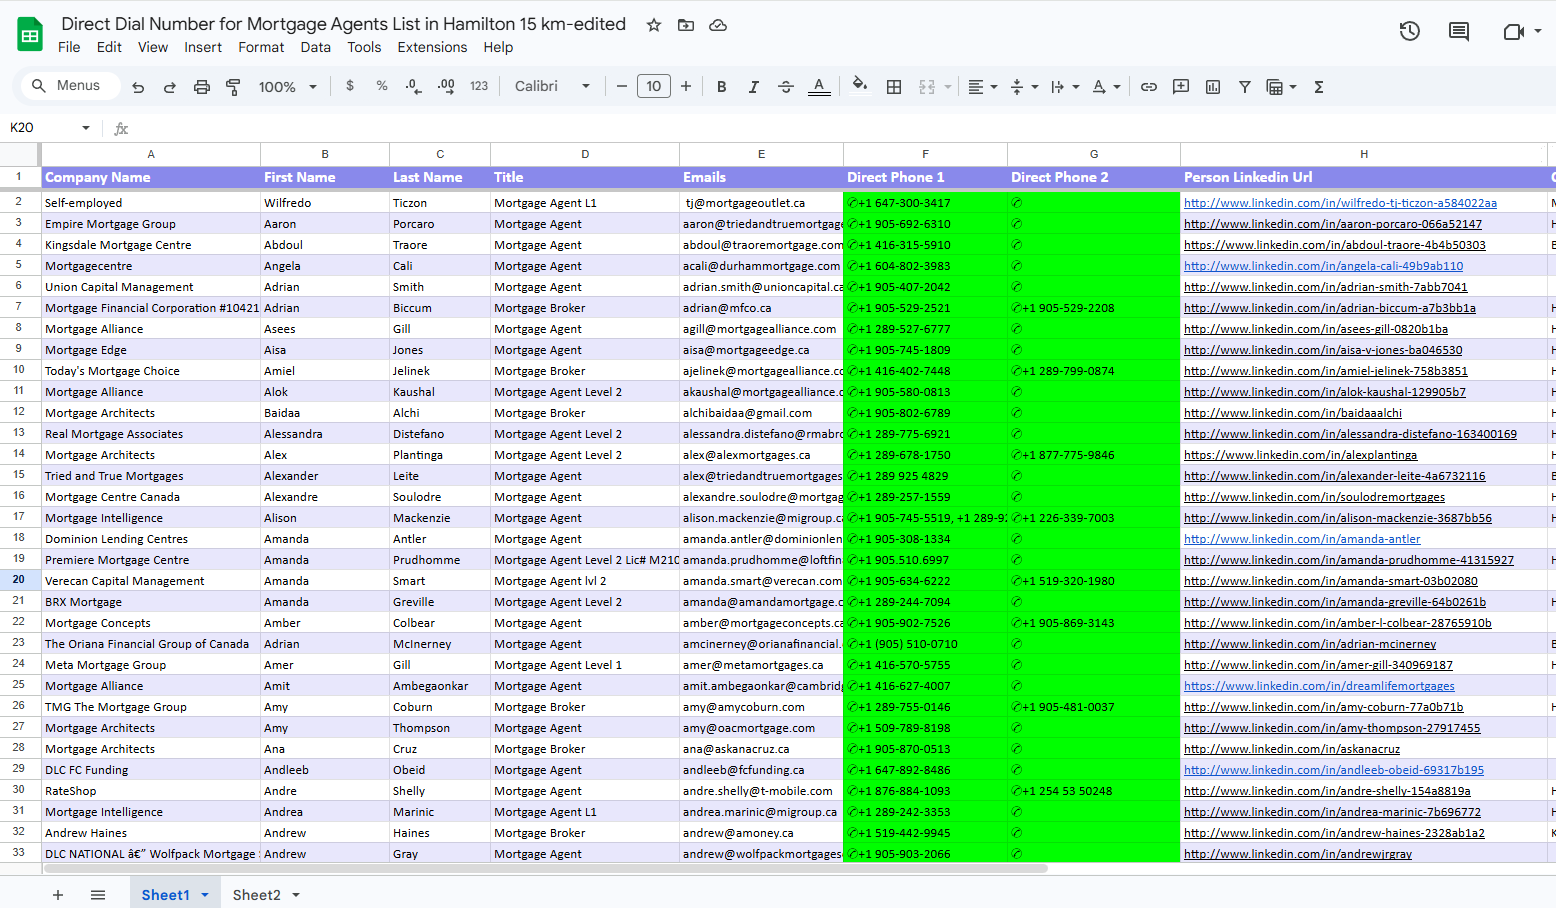This screenshot has height=908, width=1556.
Task: Open the Functions sigma menu
Action: [1319, 87]
